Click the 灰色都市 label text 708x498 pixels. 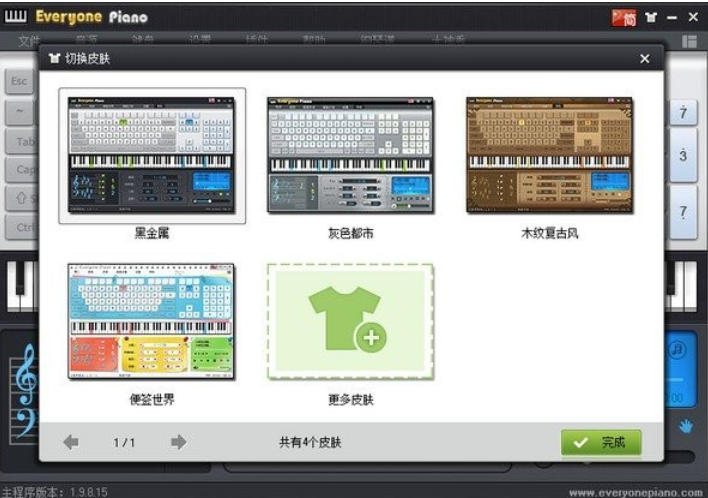pyautogui.click(x=350, y=233)
